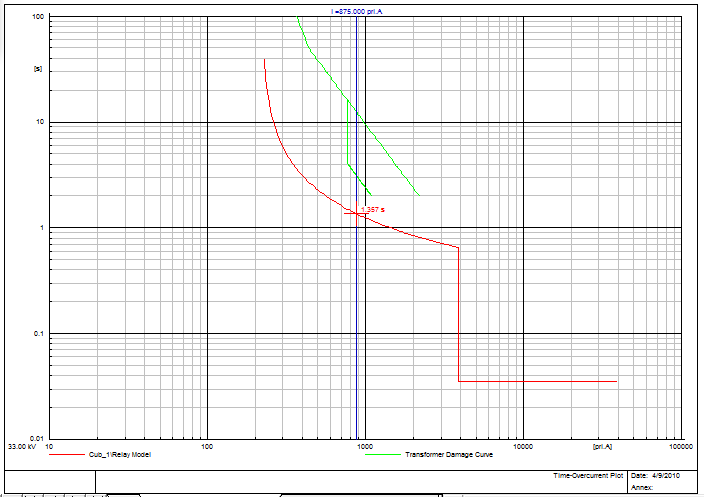Click the 10000 tick label on the current axis
The width and height of the screenshot is (704, 497).
coord(522,446)
